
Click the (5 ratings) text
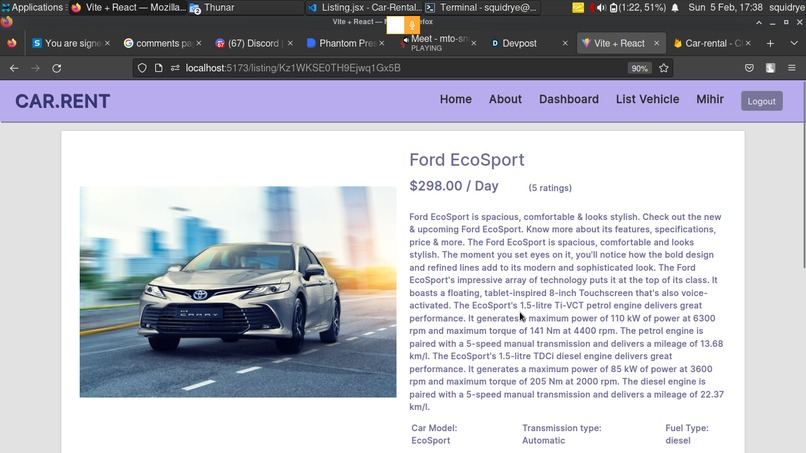point(550,188)
